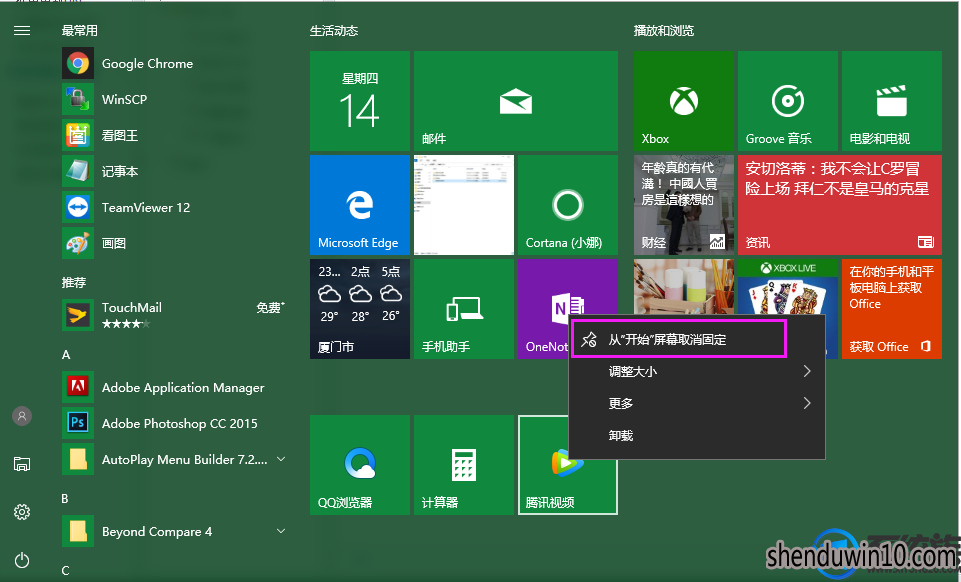
Task: Open the Xbox Live solitaire cards tile
Action: (x=788, y=287)
